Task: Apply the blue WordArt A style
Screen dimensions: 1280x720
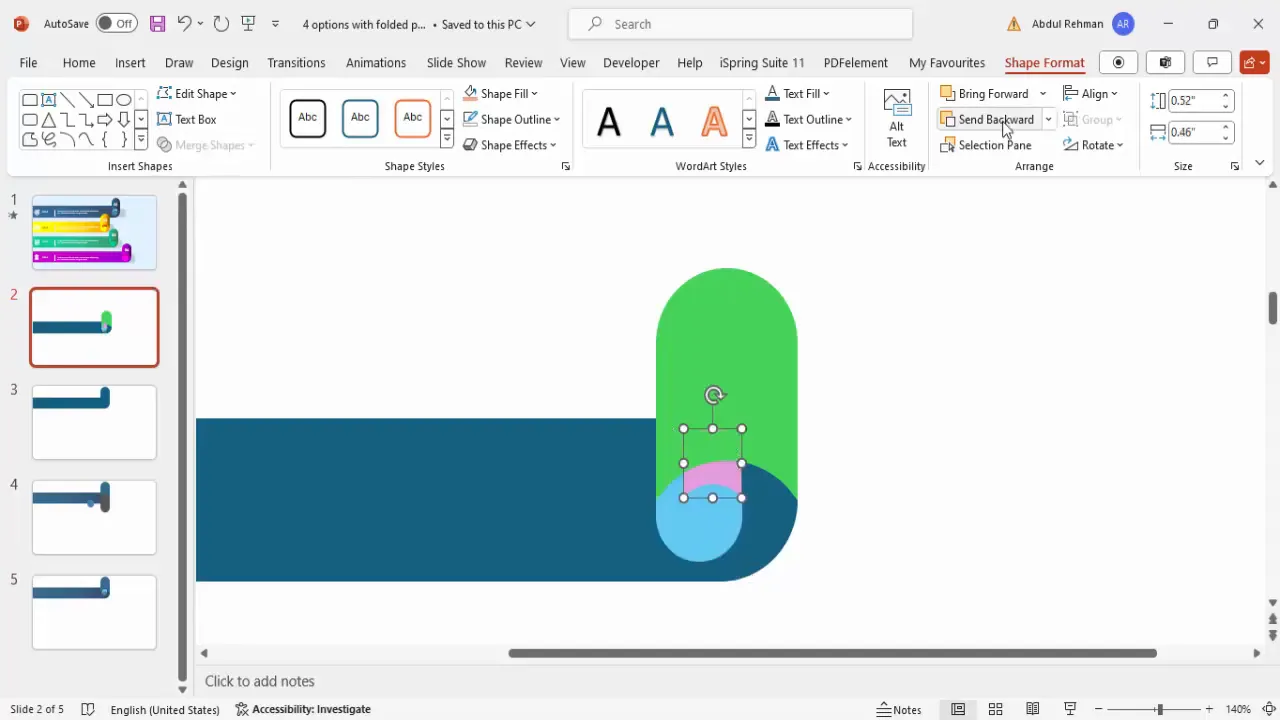Action: point(662,121)
